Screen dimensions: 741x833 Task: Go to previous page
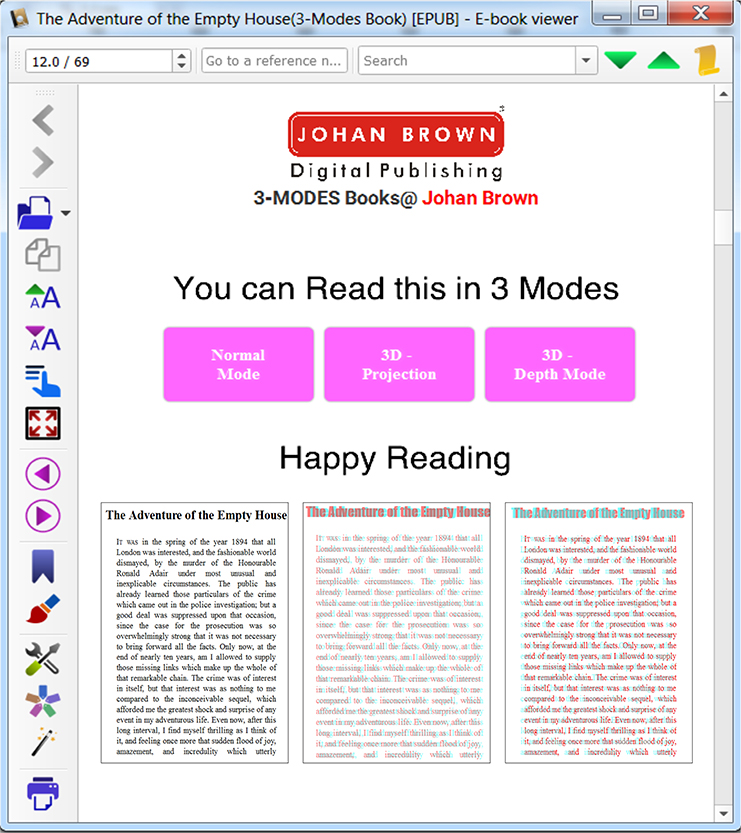coord(42,473)
